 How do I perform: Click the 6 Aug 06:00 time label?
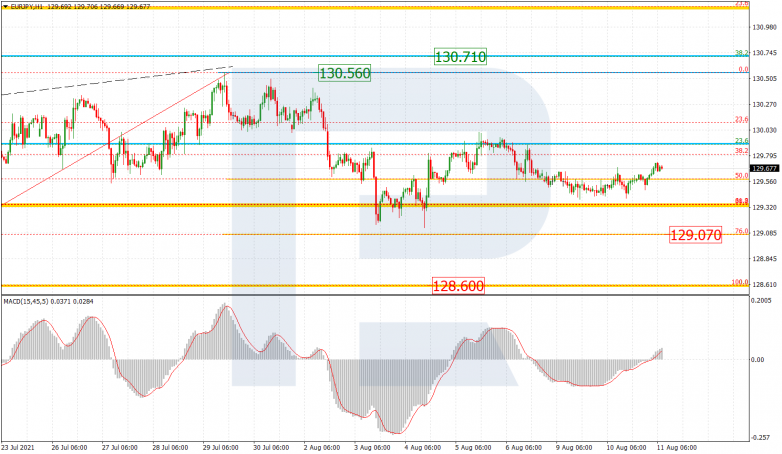tap(524, 448)
